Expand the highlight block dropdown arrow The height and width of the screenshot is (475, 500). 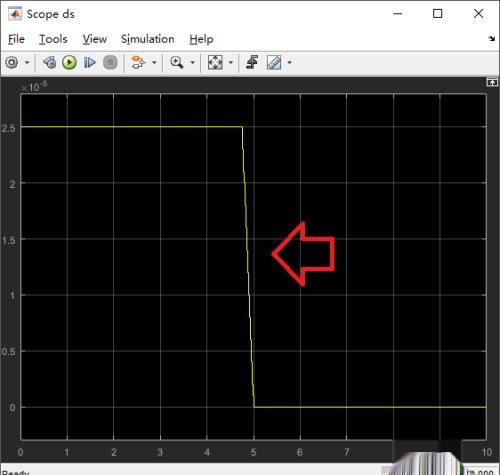tap(154, 62)
